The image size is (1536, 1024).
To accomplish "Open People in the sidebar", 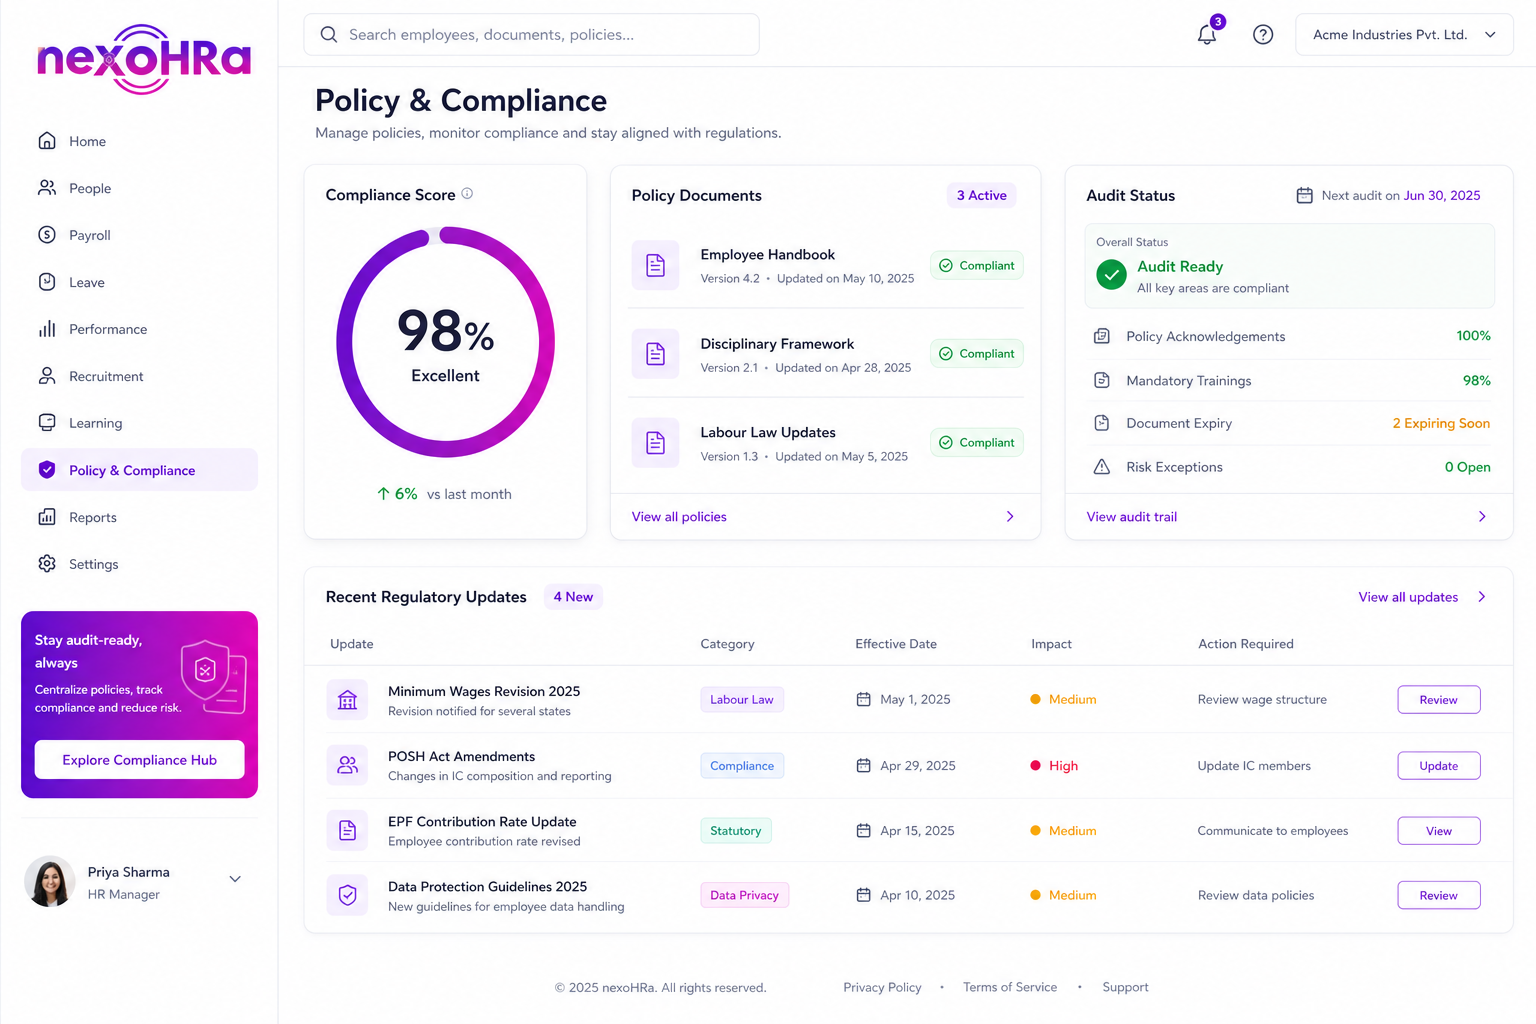I will coord(139,188).
